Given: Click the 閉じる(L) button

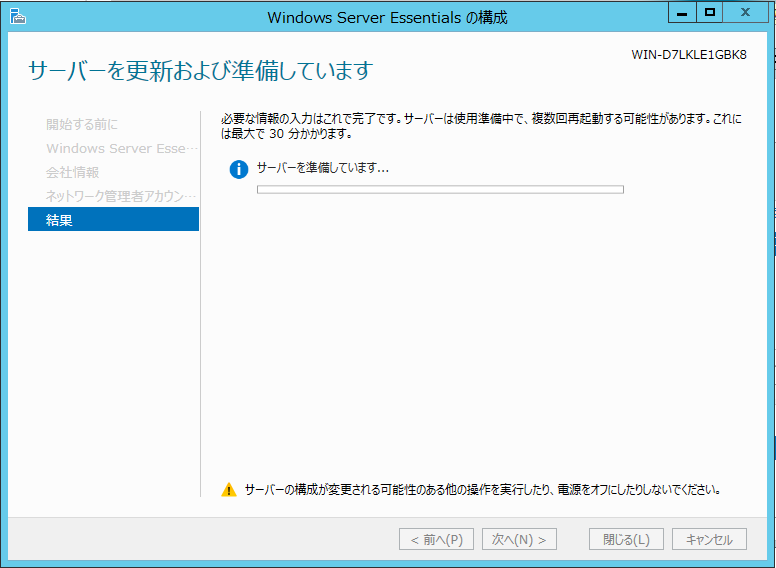Looking at the screenshot, I should [626, 539].
